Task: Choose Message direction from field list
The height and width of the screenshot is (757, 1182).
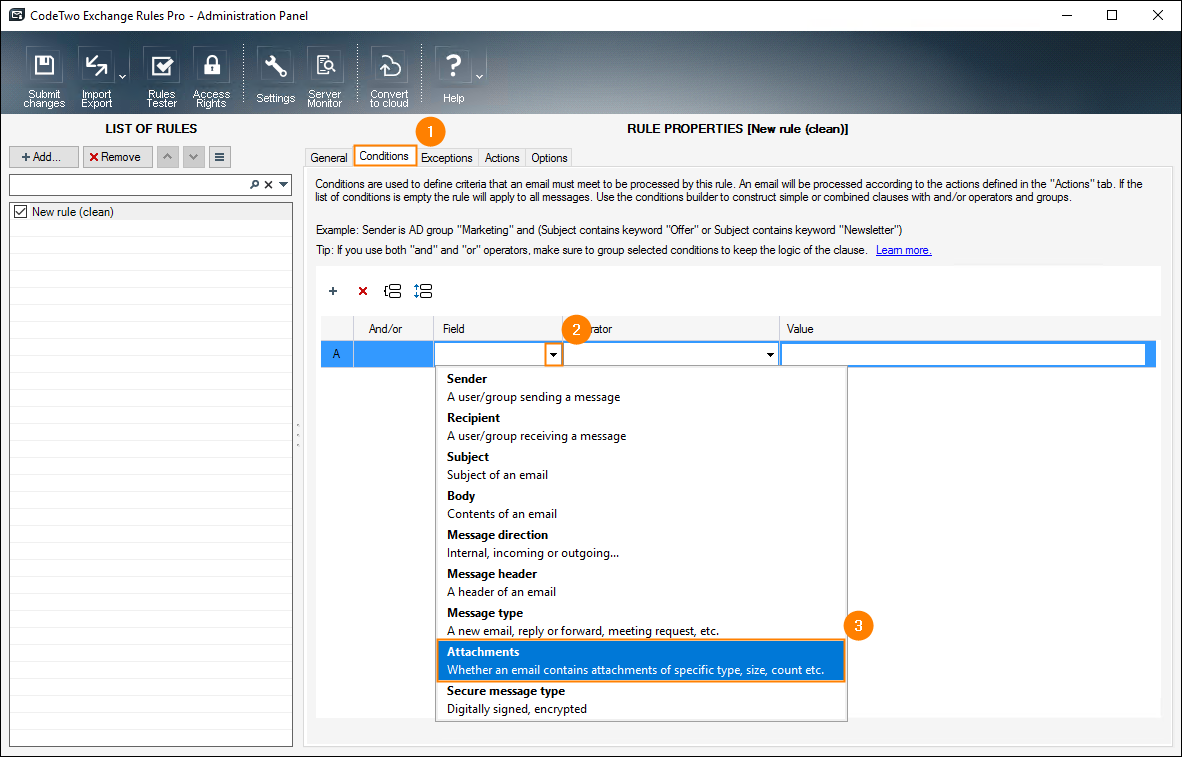Action: 642,544
